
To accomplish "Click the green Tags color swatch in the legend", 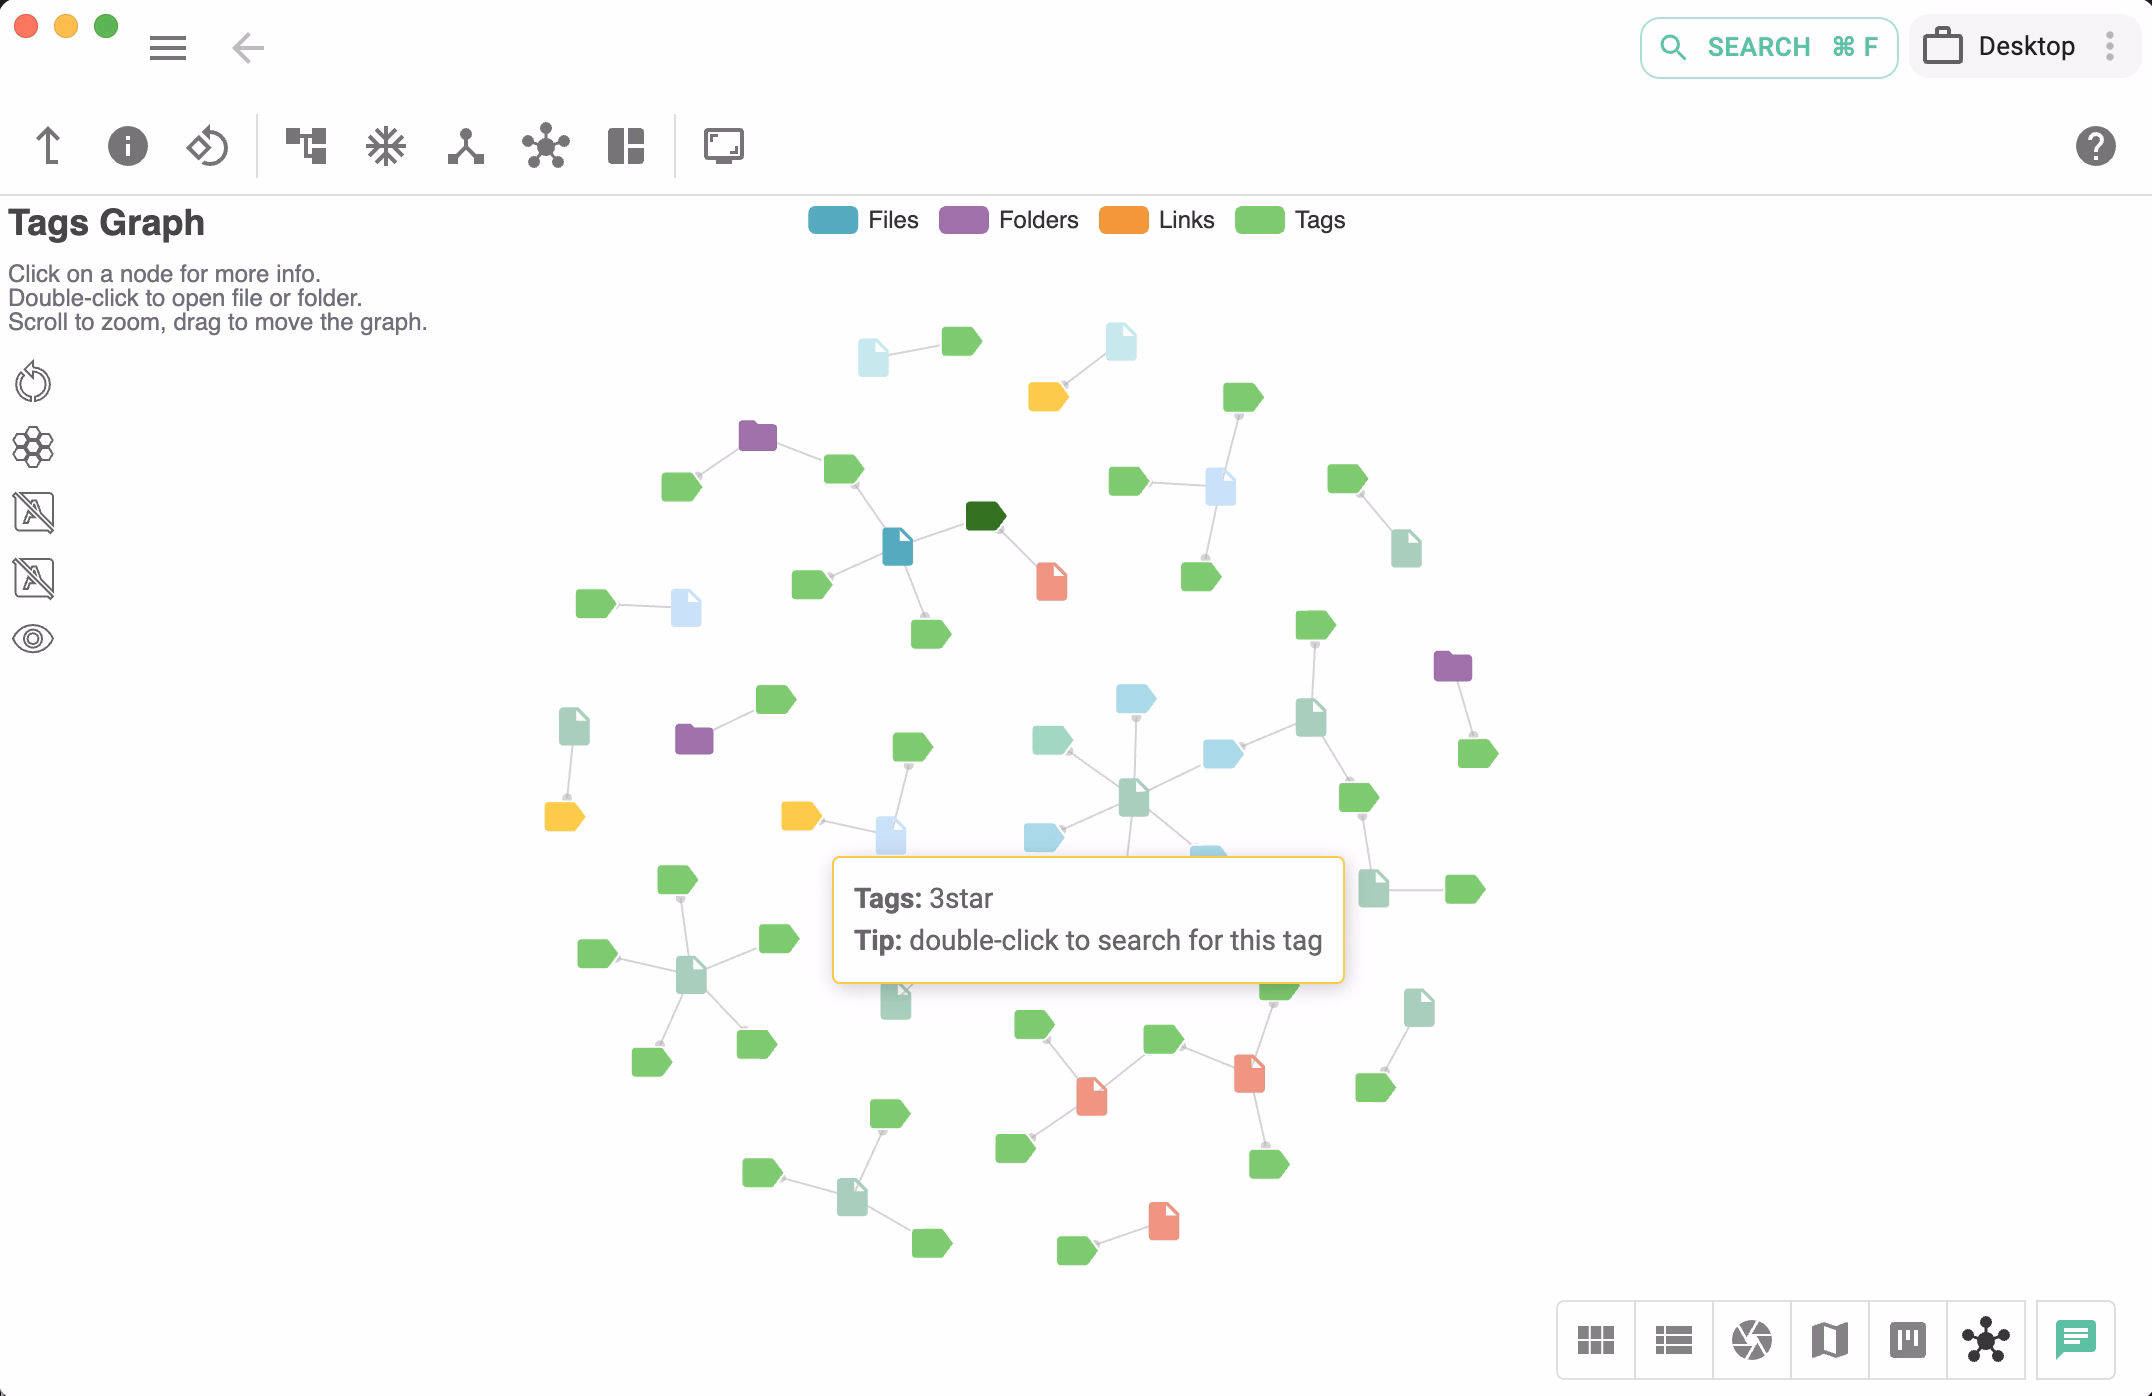I will coord(1259,220).
